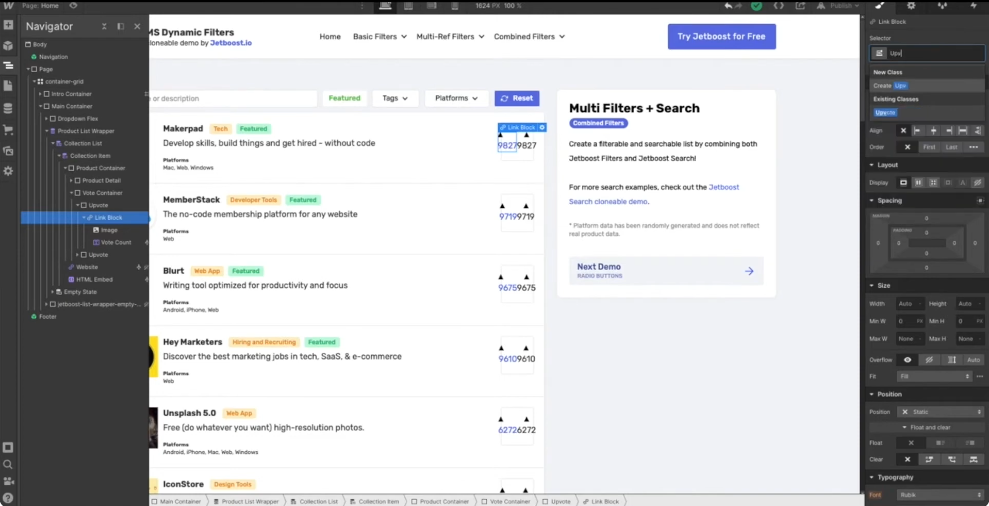Expand Float and clear section
The height and width of the screenshot is (506, 989).
927,427
